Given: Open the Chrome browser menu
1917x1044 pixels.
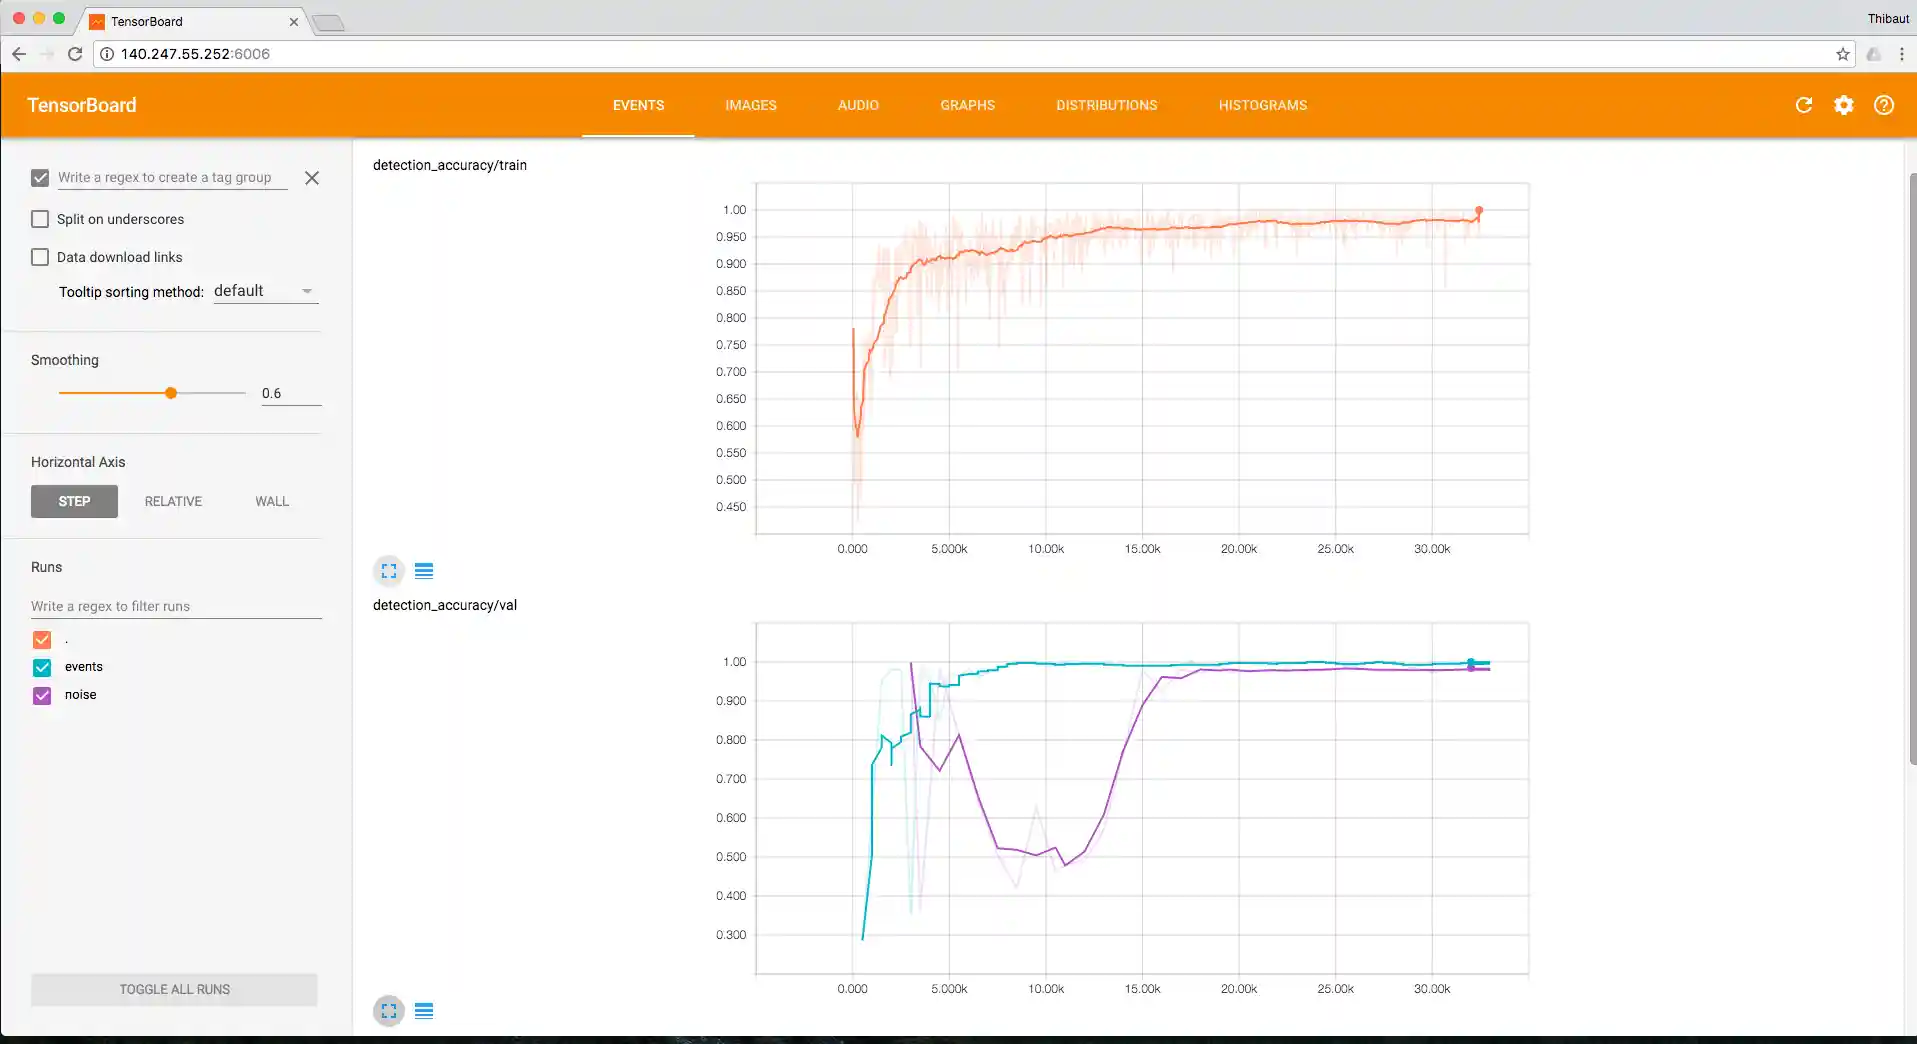Looking at the screenshot, I should point(1903,54).
